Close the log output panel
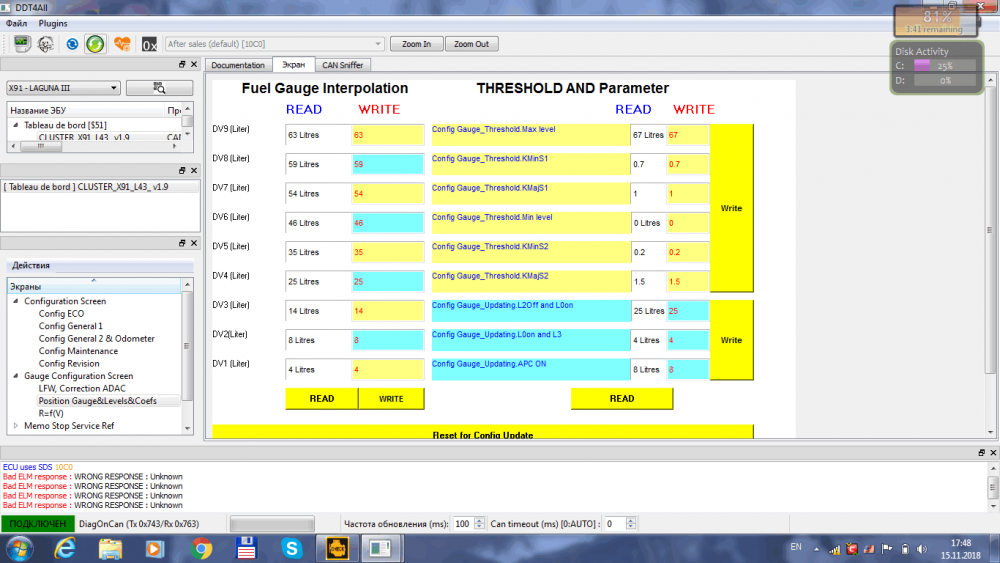 [993, 452]
